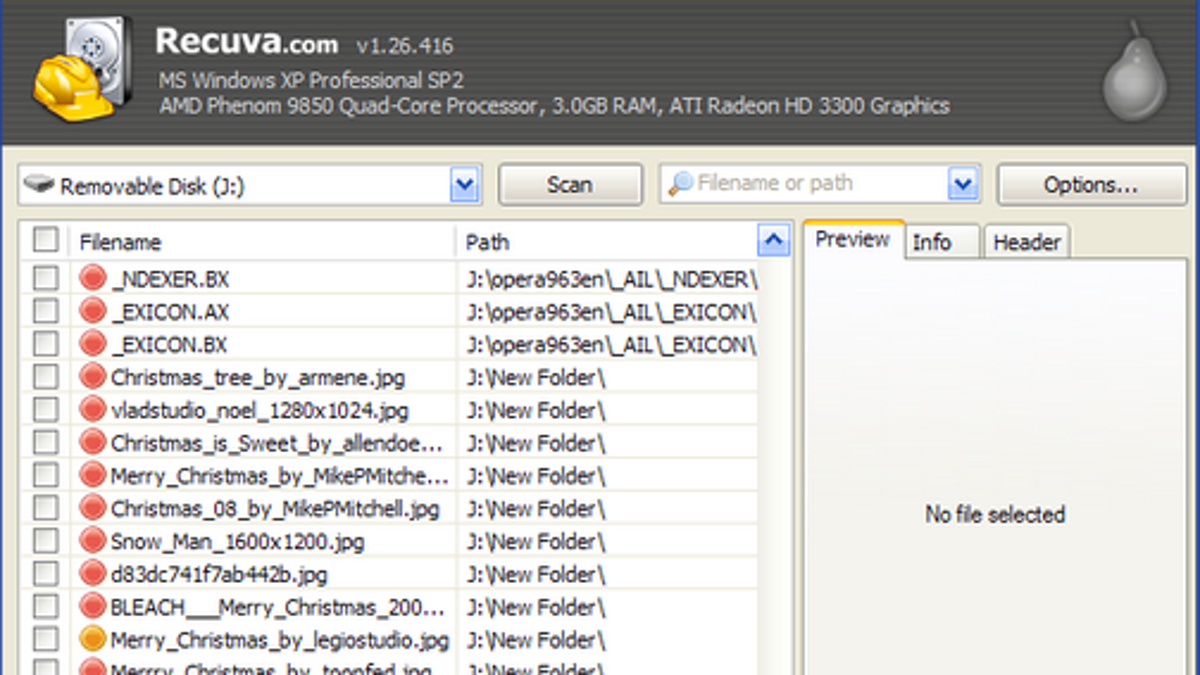Select the file name _EXICON.AX
Viewport: 1200px width, 675px height.
(170, 312)
